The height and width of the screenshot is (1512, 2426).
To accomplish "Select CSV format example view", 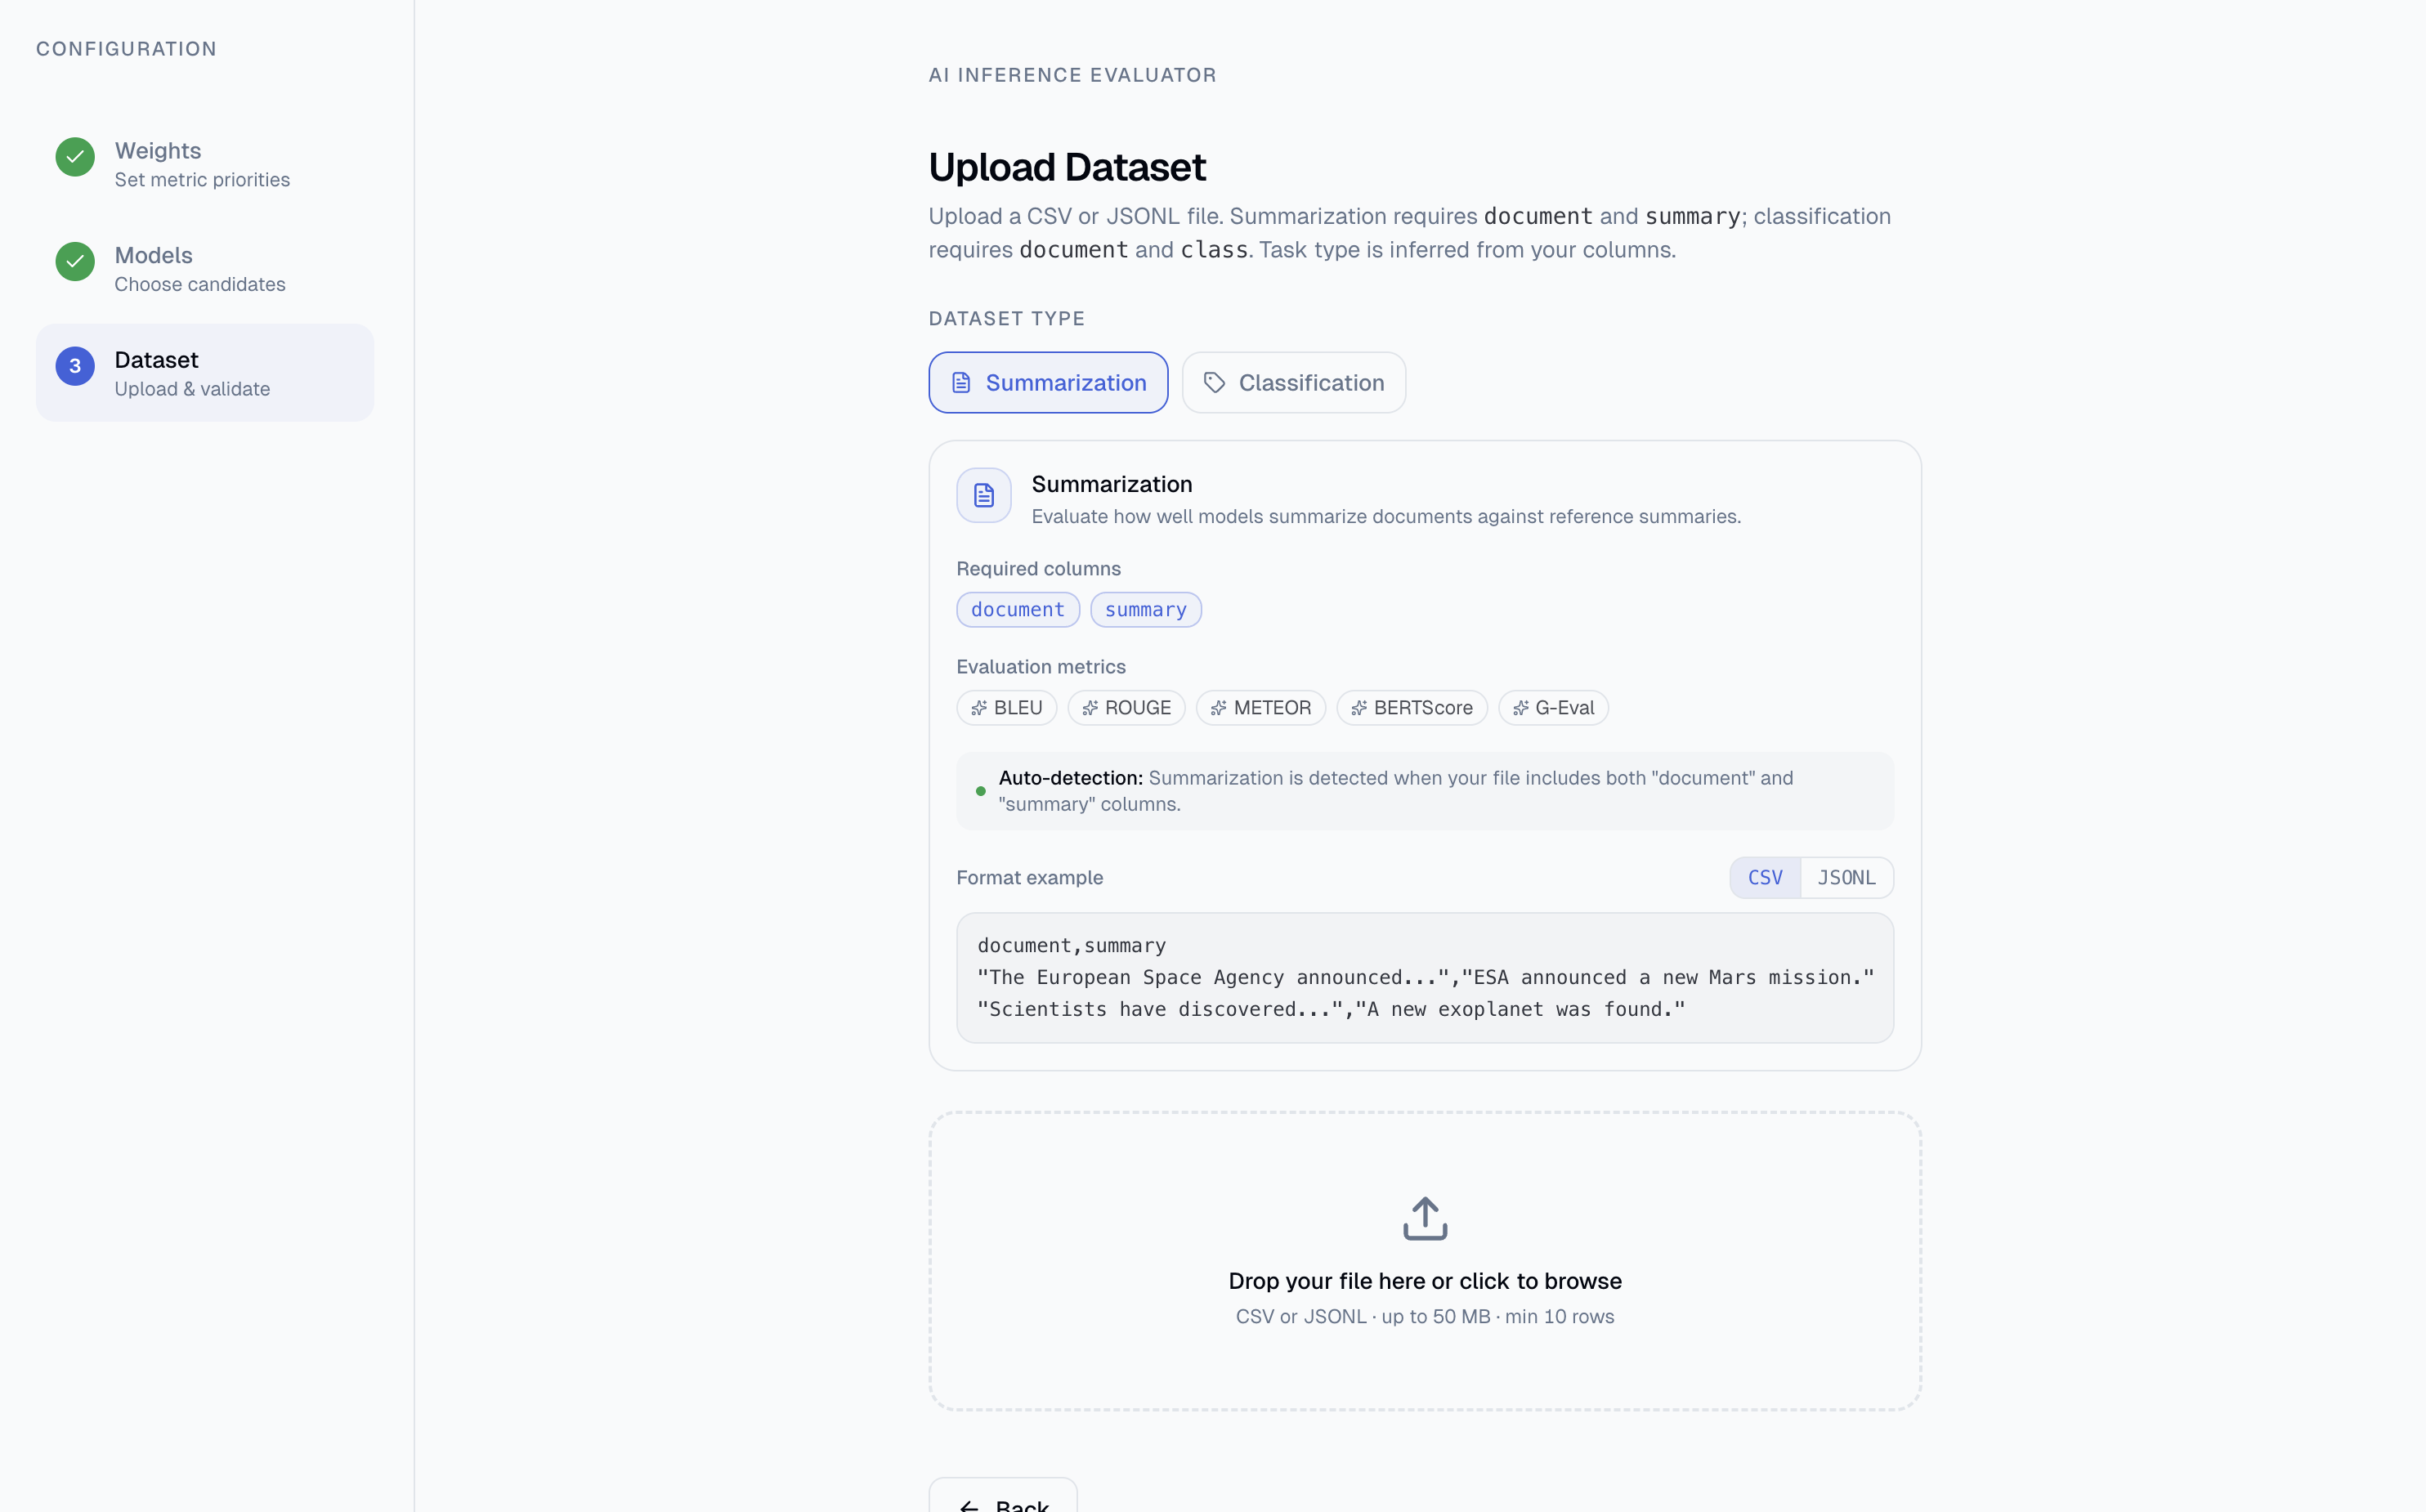I will click(x=1765, y=877).
